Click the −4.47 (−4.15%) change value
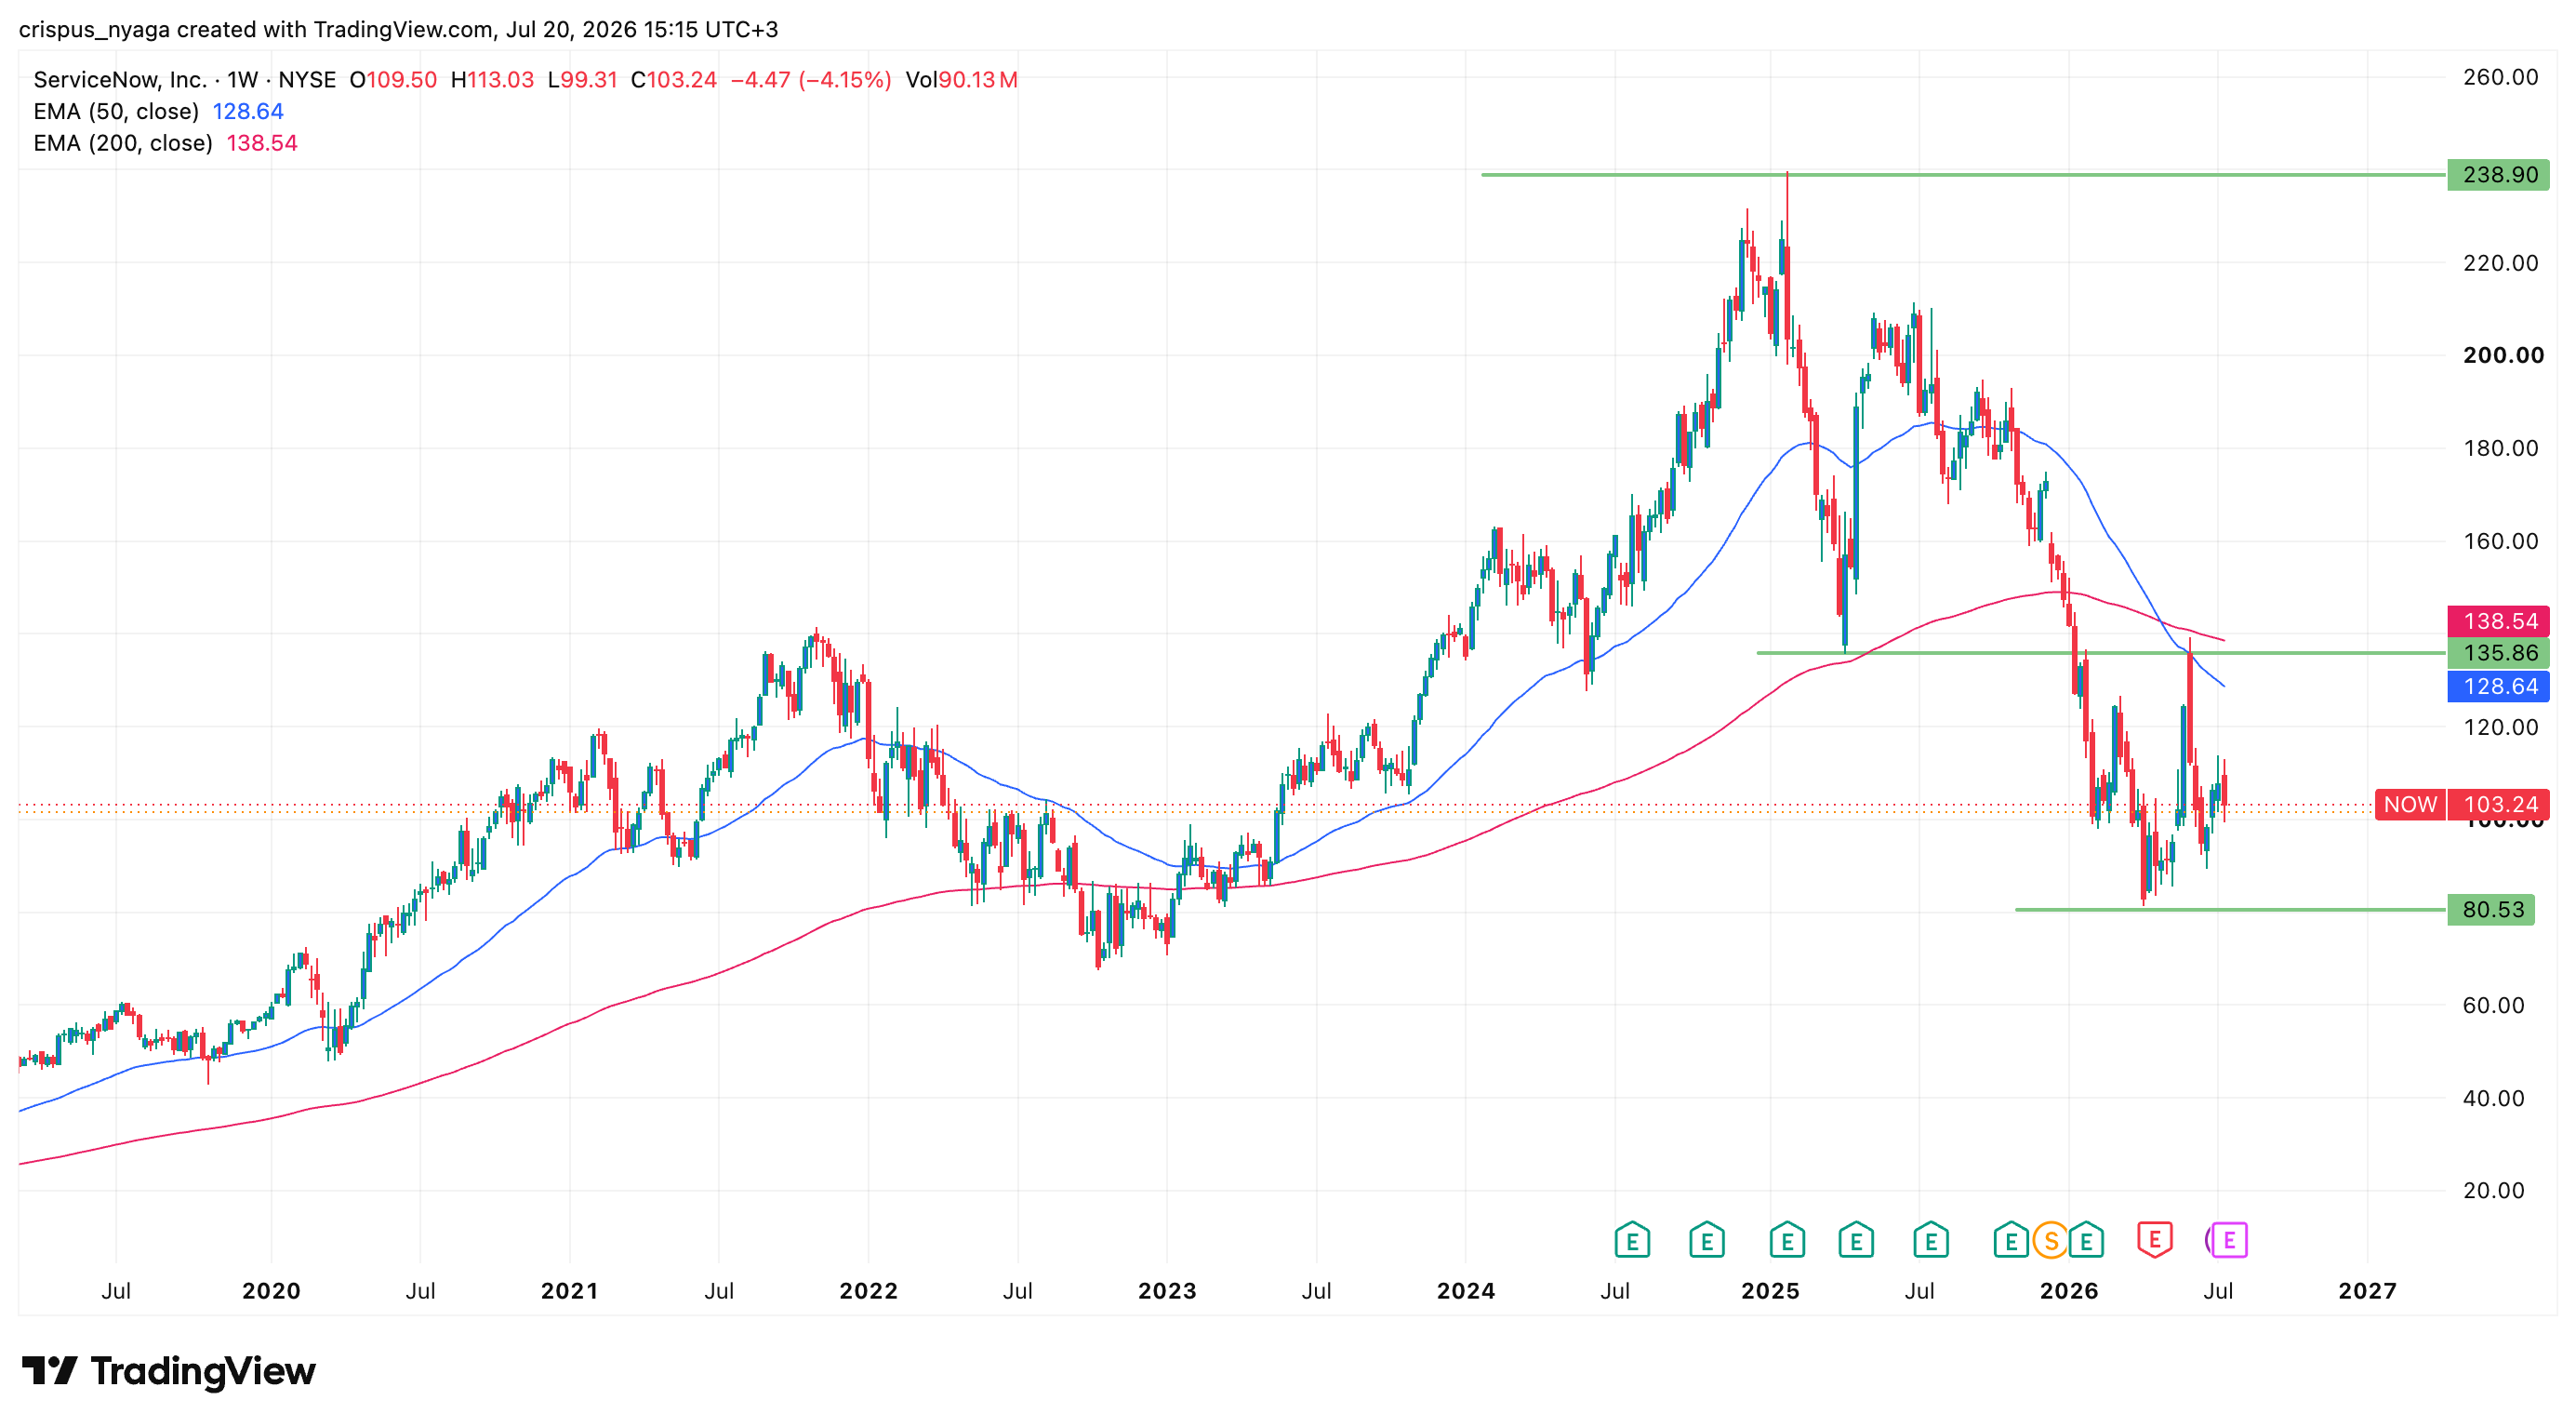The height and width of the screenshot is (1427, 2576). click(x=811, y=79)
